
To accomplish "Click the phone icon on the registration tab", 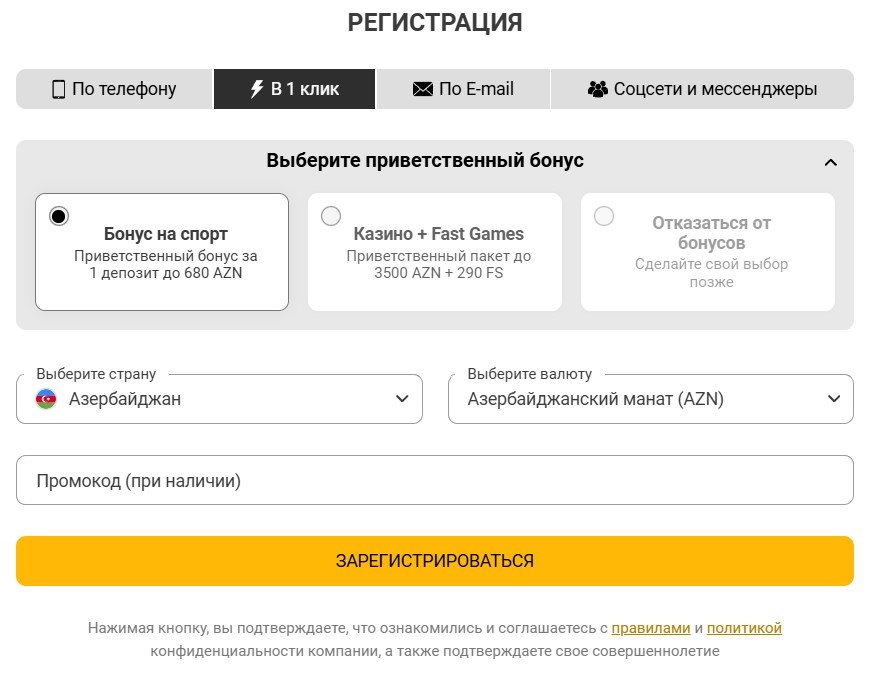I will [58, 89].
